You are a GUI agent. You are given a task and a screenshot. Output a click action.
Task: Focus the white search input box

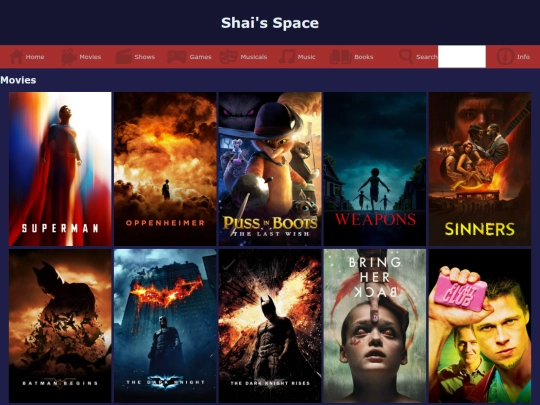tap(462, 56)
